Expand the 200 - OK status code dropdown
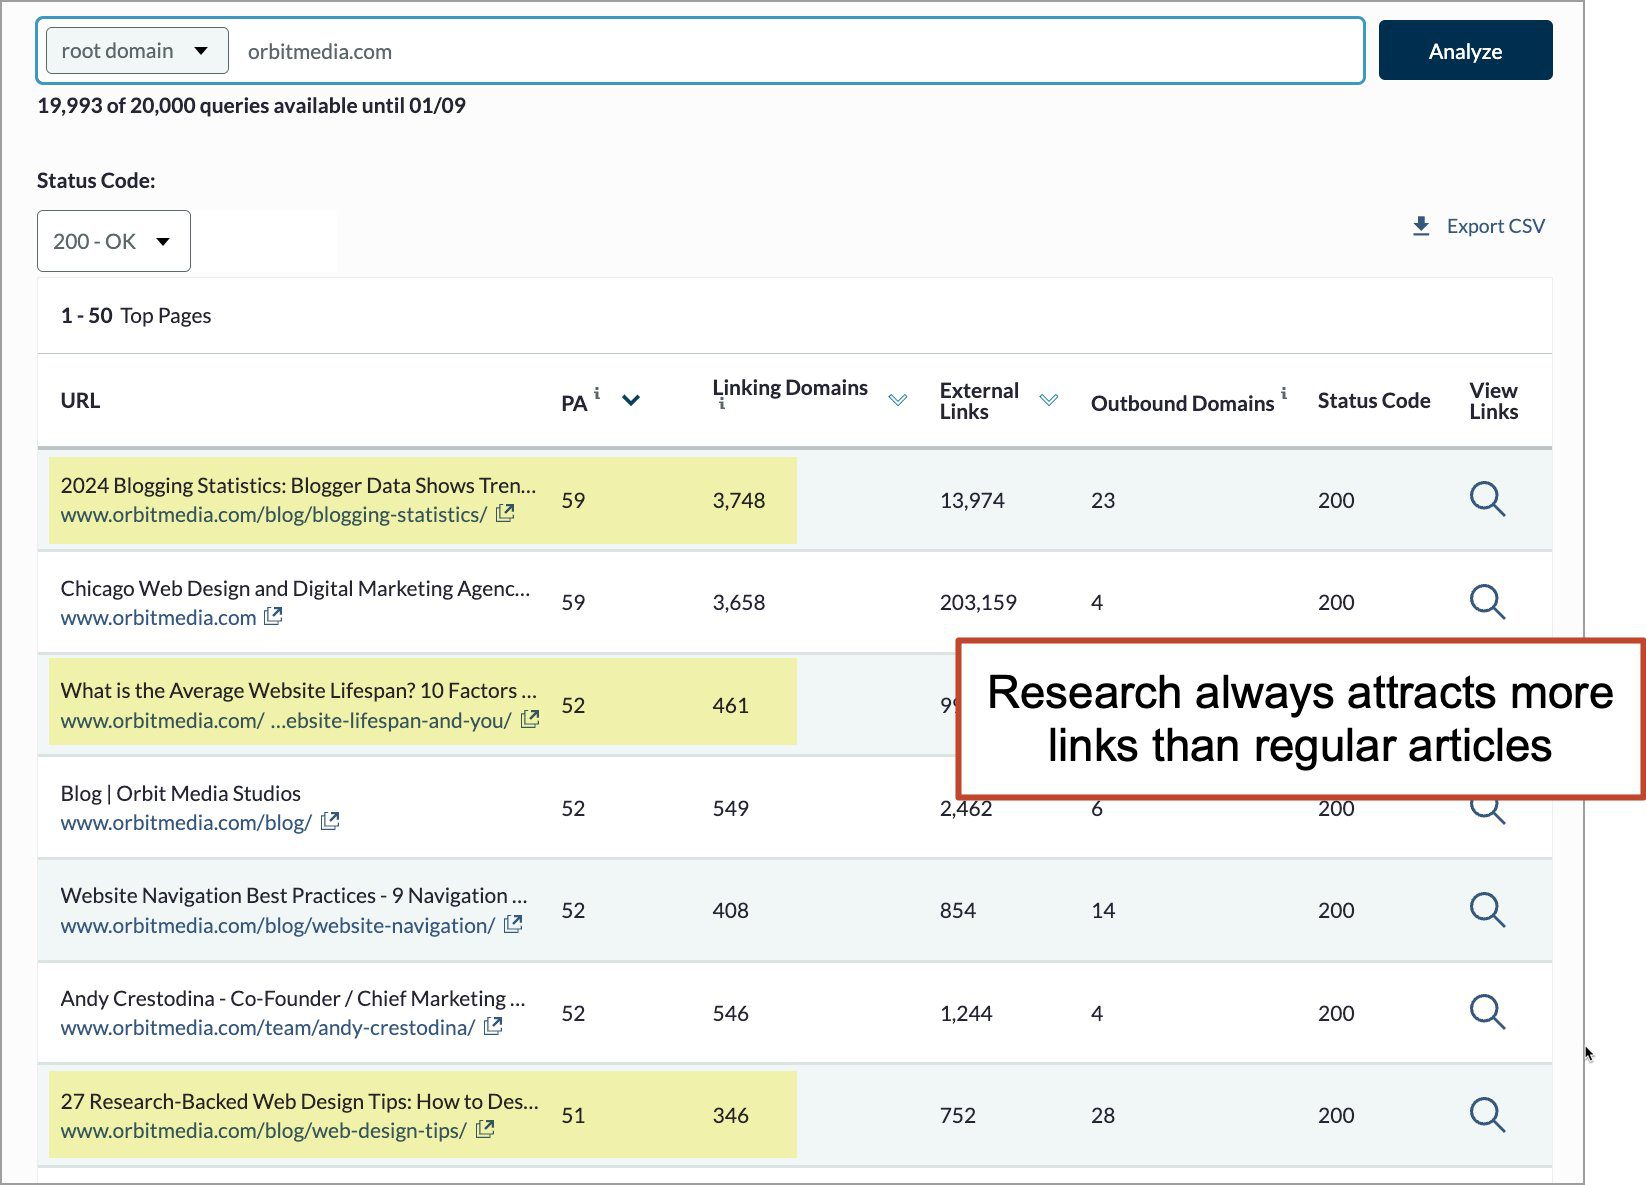Viewport: 1646px width, 1185px height. pos(113,241)
